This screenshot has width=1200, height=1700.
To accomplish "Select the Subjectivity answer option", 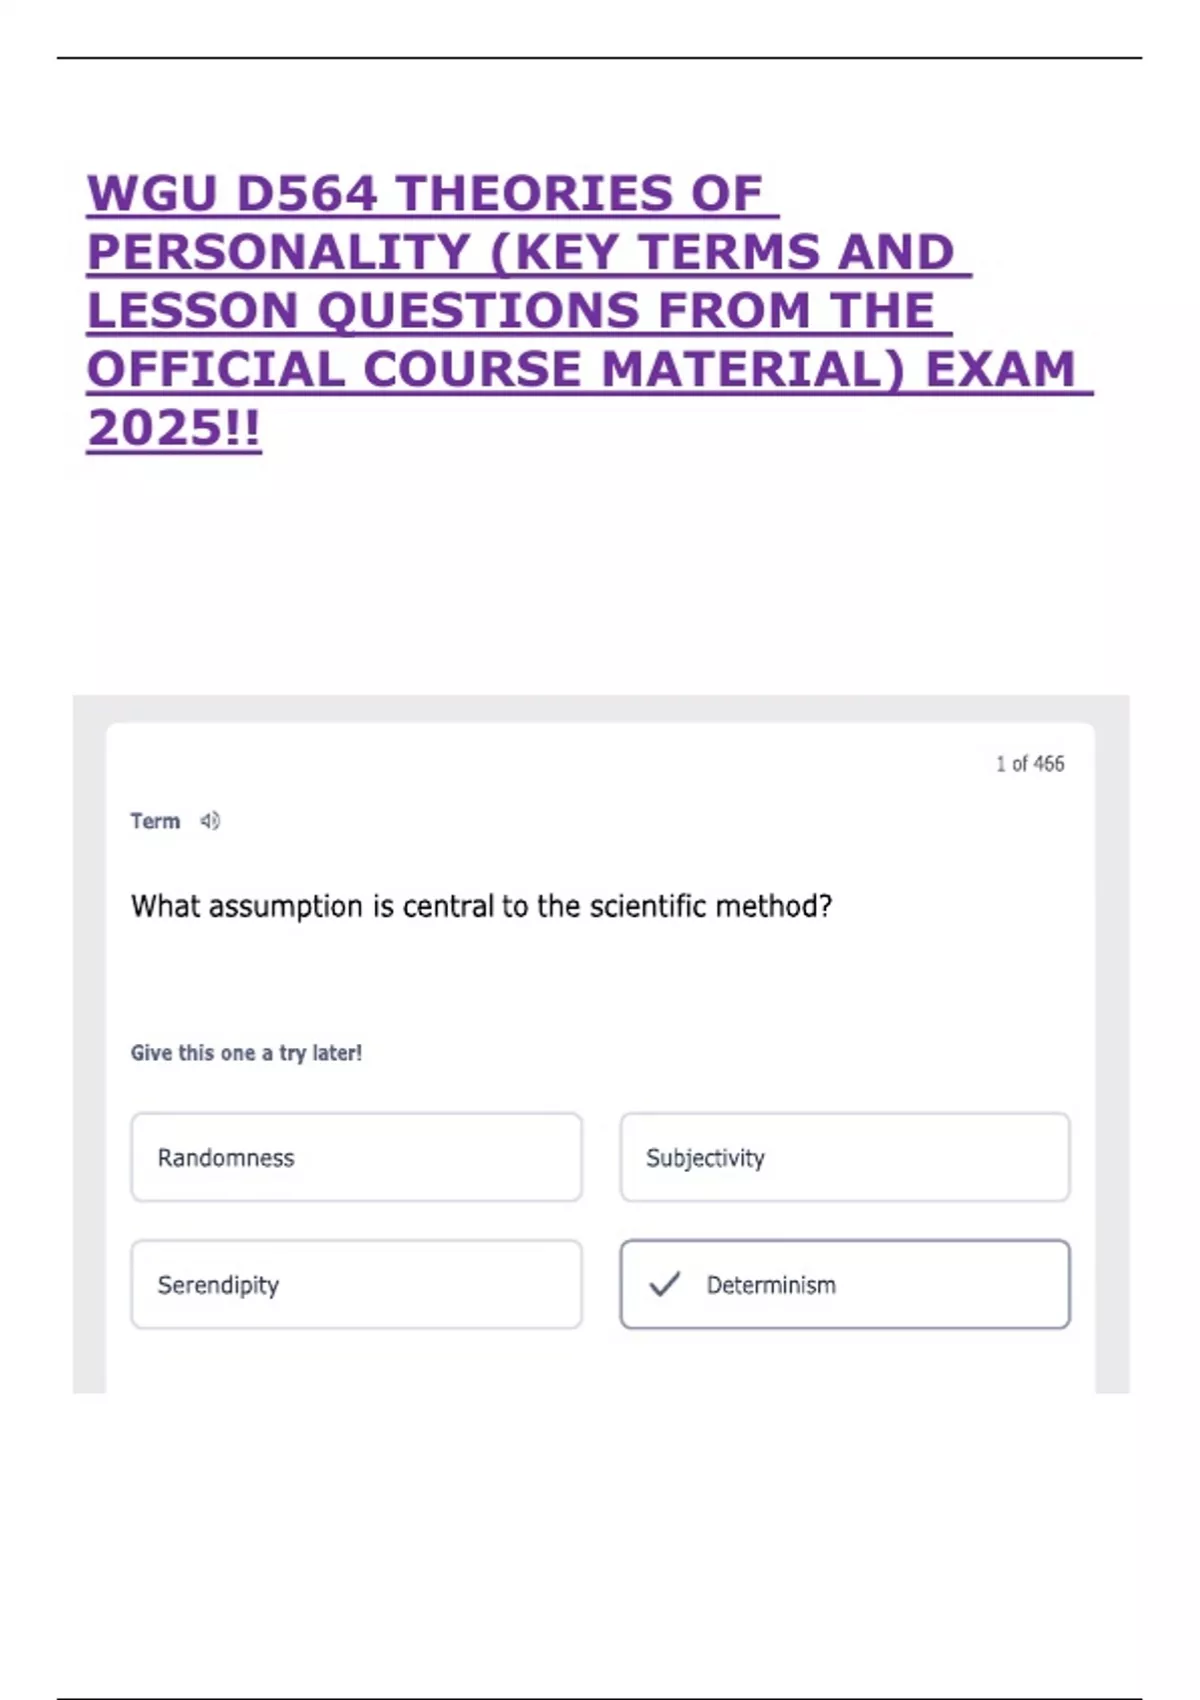I will click(x=846, y=1158).
